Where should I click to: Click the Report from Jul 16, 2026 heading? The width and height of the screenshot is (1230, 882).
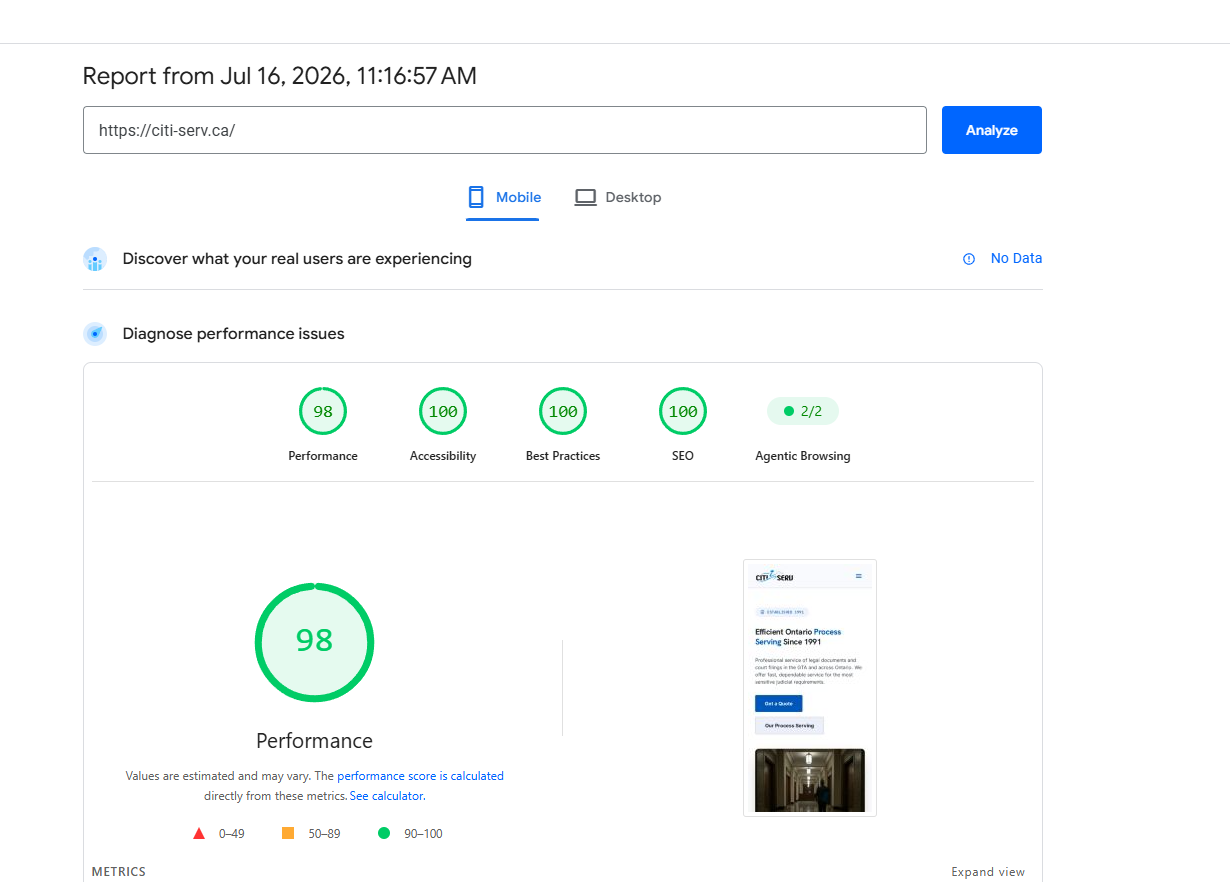click(280, 75)
